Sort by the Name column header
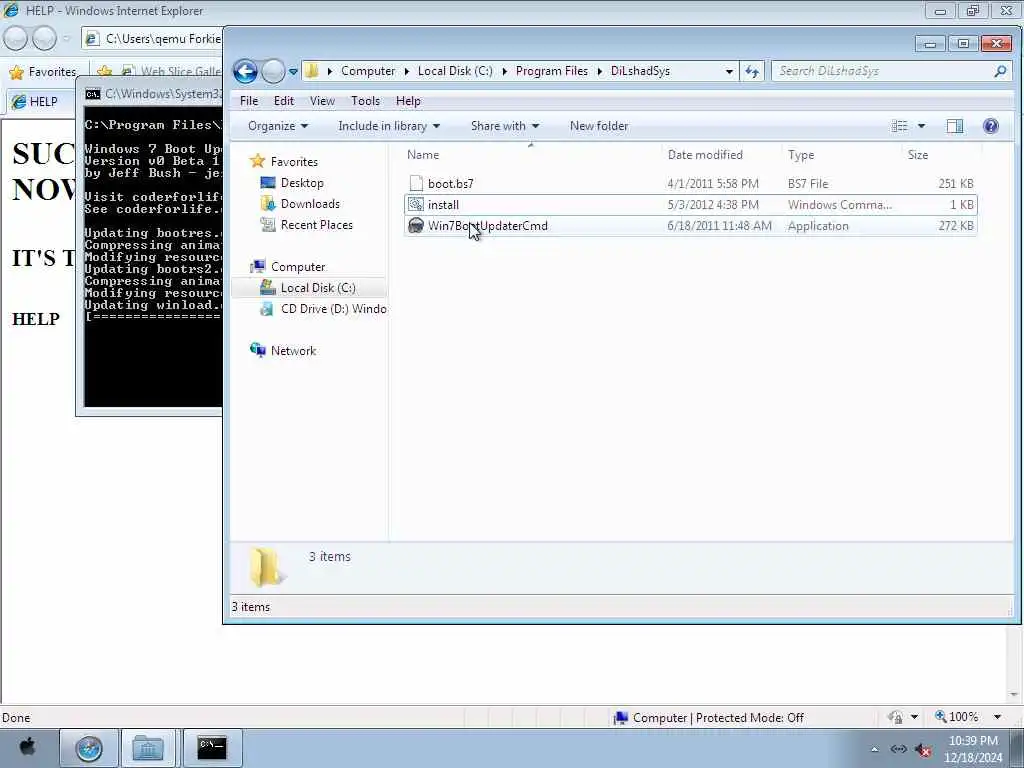 tap(423, 155)
